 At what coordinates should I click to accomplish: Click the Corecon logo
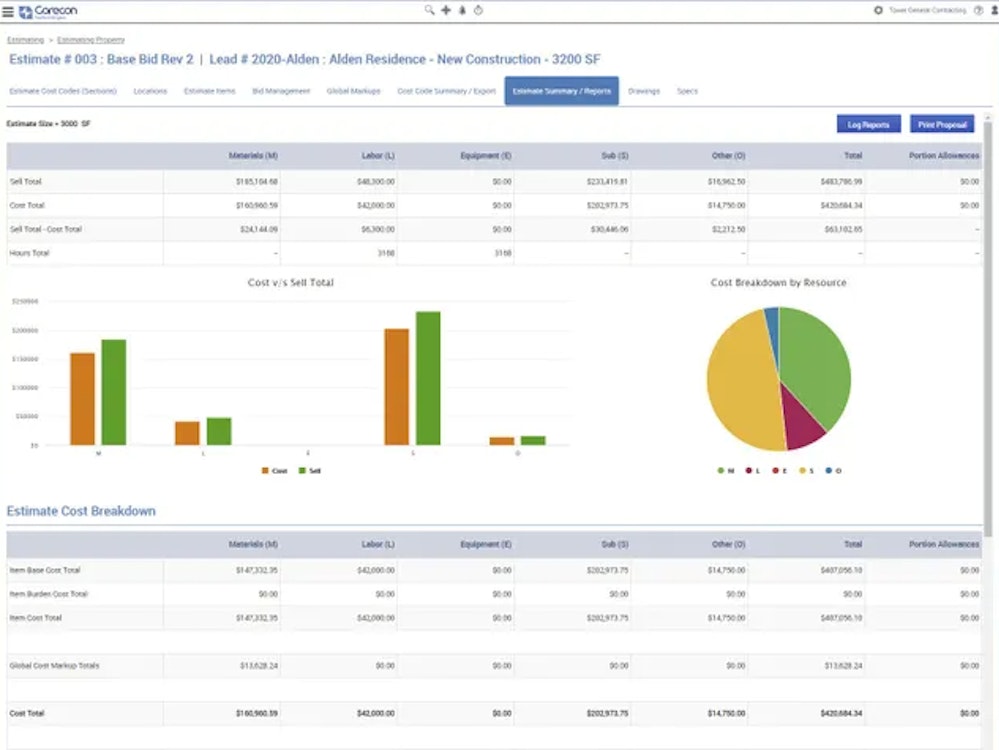pos(47,11)
